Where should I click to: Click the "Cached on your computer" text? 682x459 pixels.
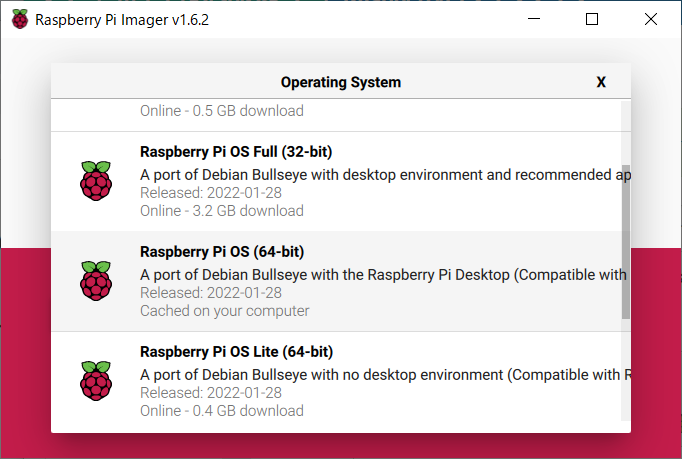(x=224, y=311)
